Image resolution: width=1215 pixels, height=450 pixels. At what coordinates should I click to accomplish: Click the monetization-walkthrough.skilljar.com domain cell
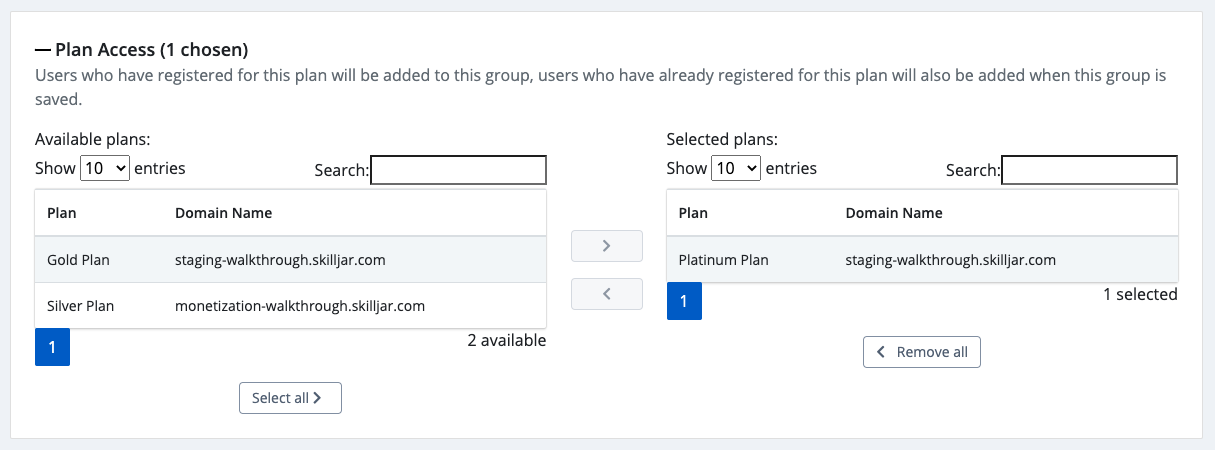coord(300,306)
